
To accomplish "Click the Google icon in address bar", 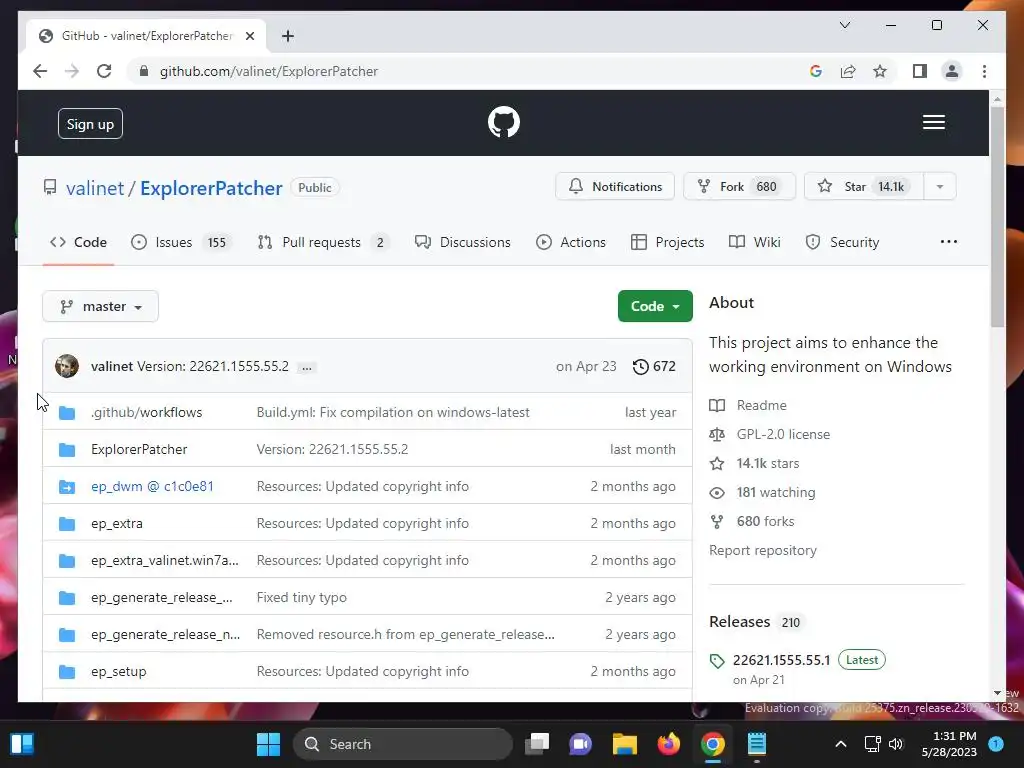I will 816,71.
